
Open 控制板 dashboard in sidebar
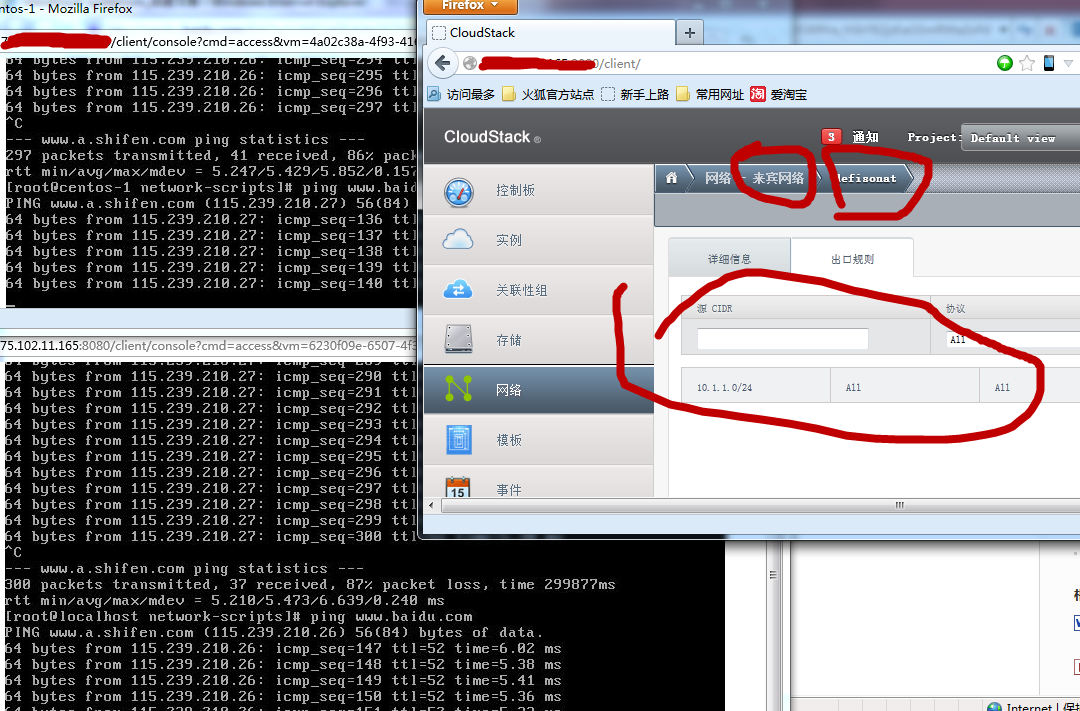pyautogui.click(x=539, y=190)
